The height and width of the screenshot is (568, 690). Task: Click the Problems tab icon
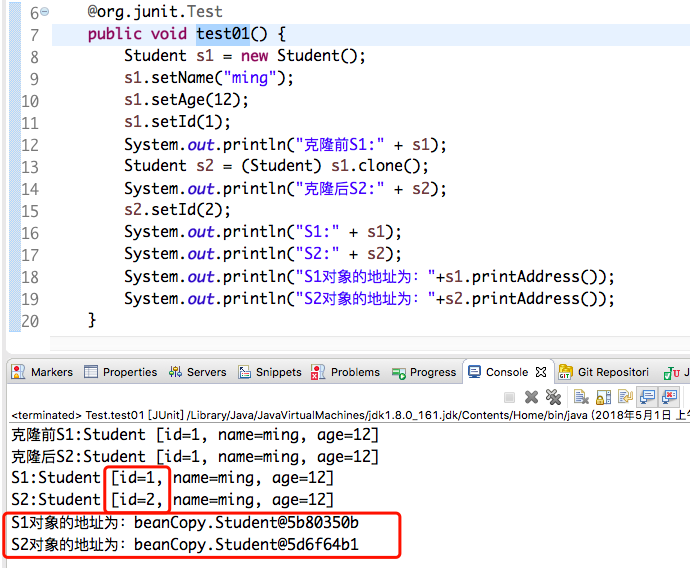[319, 372]
